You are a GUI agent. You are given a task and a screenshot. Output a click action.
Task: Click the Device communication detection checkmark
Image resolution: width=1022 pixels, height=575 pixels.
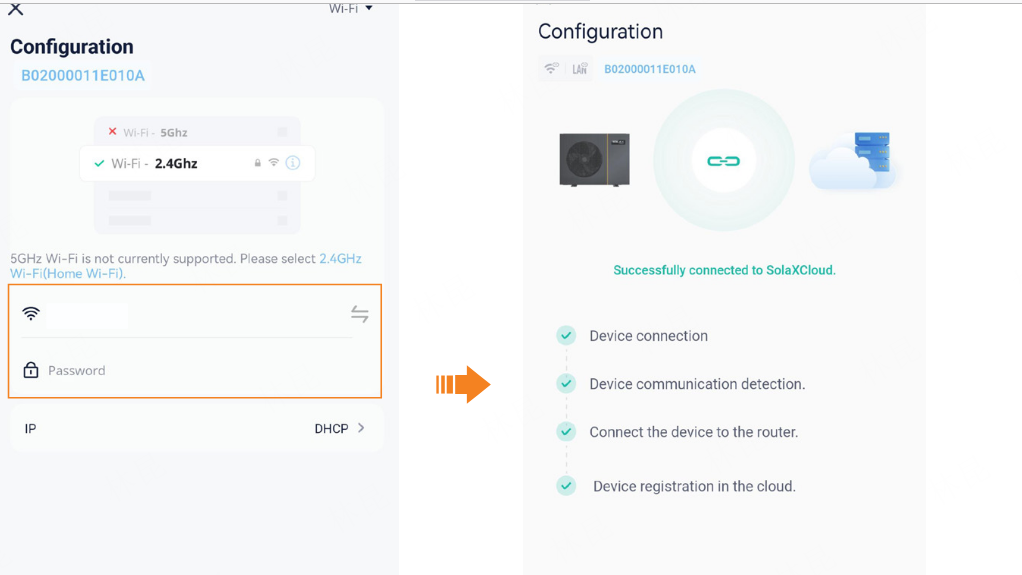pos(566,384)
